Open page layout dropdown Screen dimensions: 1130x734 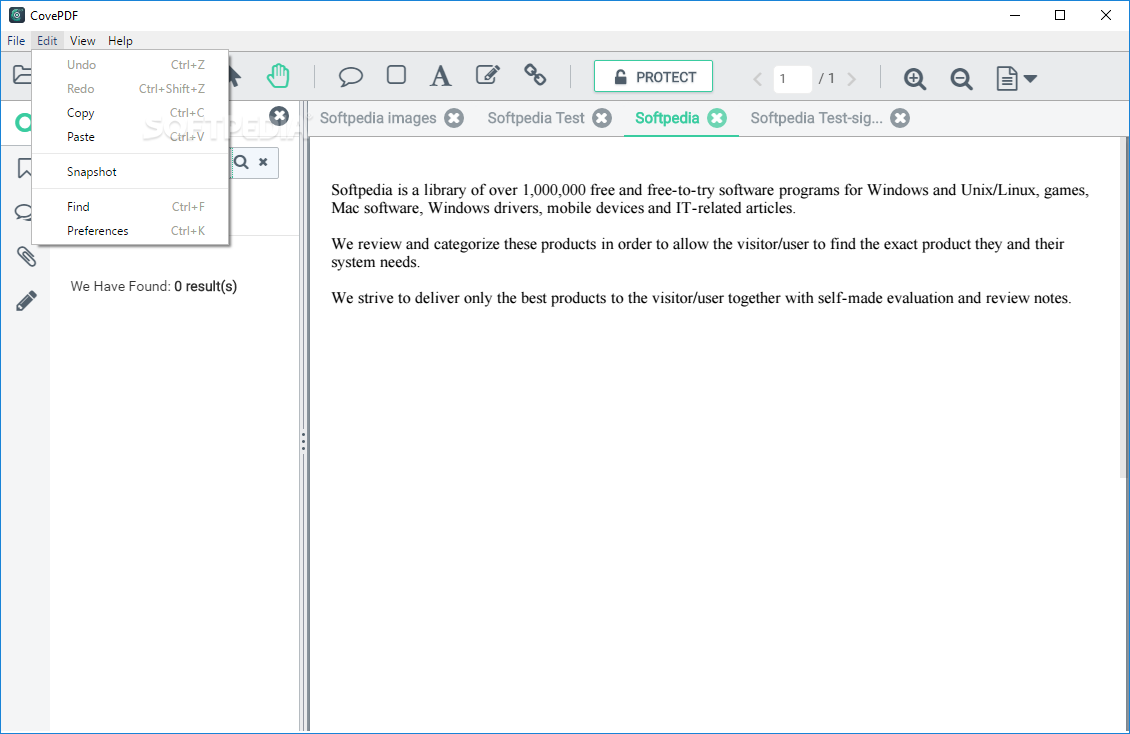tap(1016, 79)
